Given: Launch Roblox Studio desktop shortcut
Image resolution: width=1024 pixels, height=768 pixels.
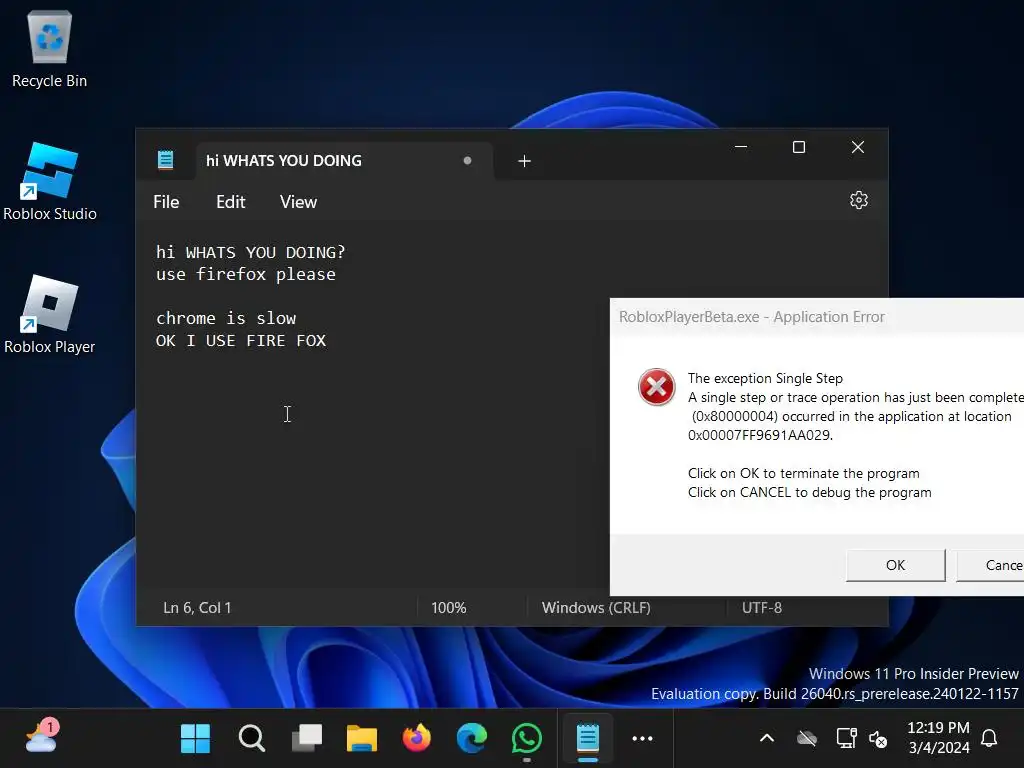Looking at the screenshot, I should 50,182.
